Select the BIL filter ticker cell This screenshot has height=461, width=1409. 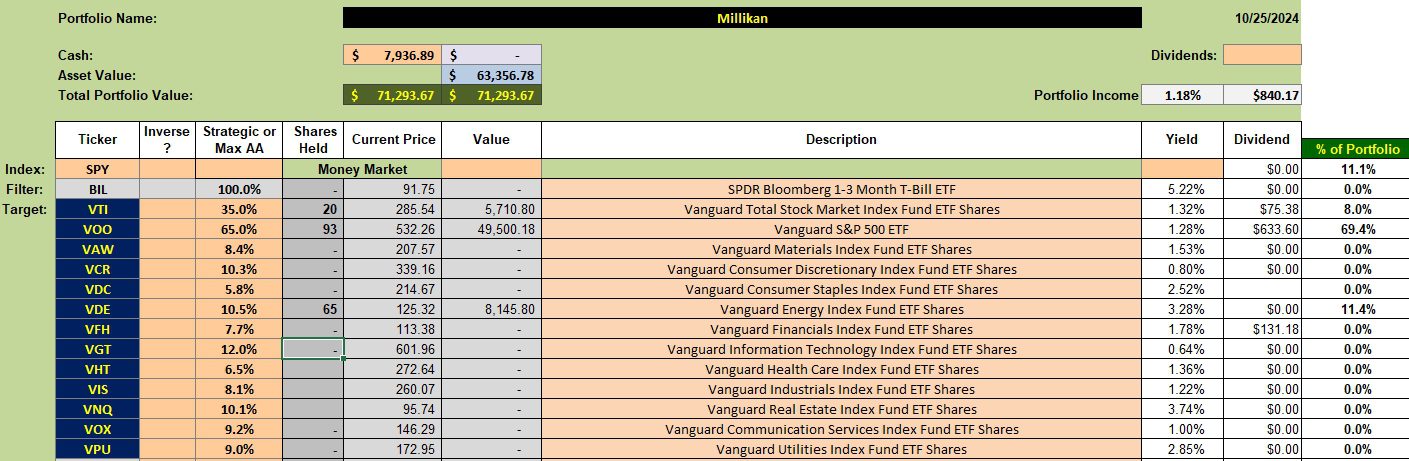[97, 189]
